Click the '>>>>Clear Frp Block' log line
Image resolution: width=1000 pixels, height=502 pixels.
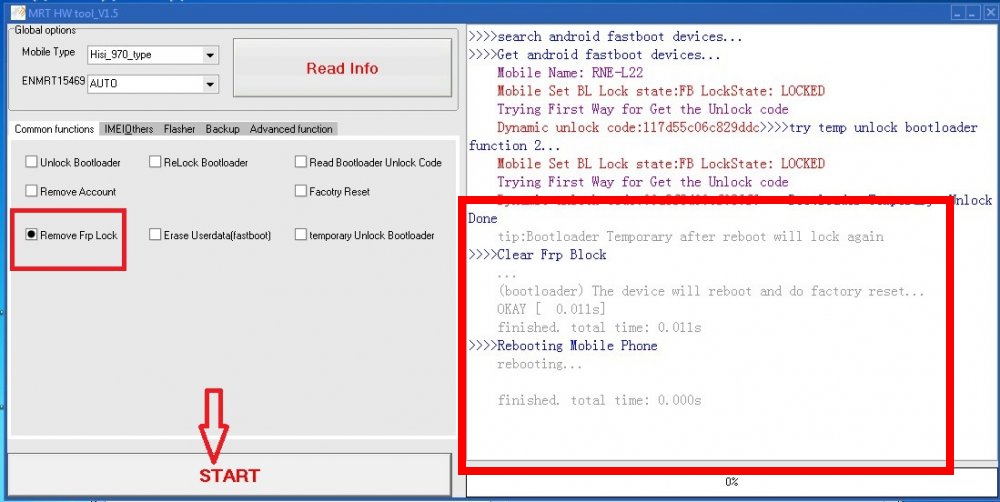click(x=537, y=255)
